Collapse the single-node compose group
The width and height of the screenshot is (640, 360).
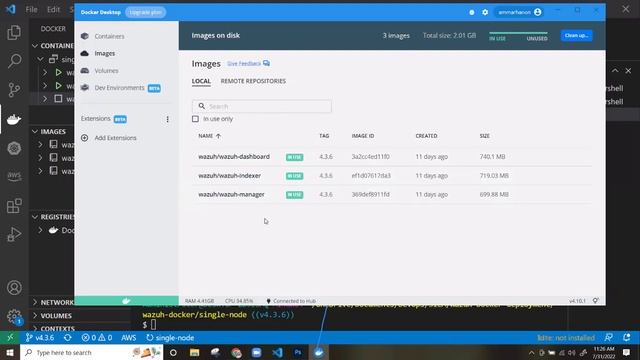point(40,59)
